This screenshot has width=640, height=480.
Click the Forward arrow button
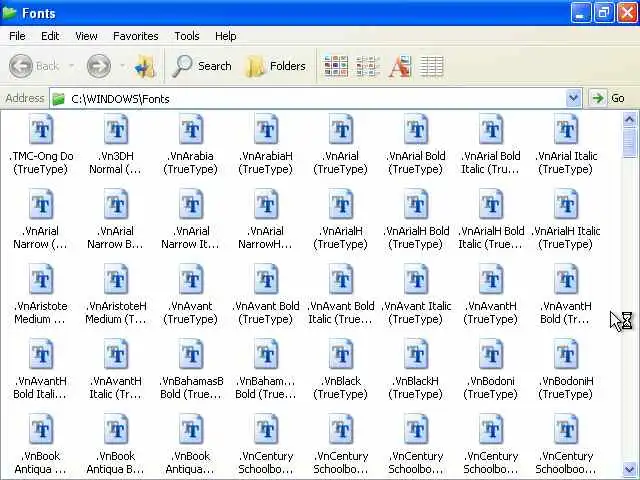[98, 66]
